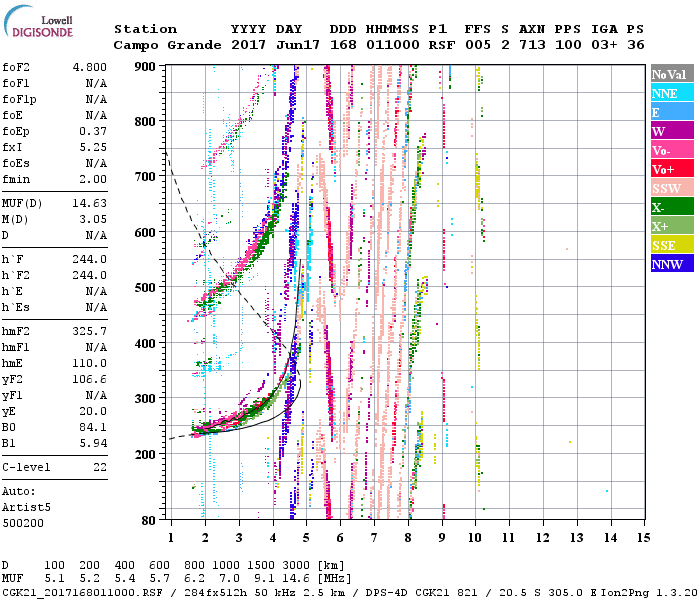This screenshot has height=600, width=700.
Task: Click the MUF(D) value 14.63
Action: [x=90, y=204]
